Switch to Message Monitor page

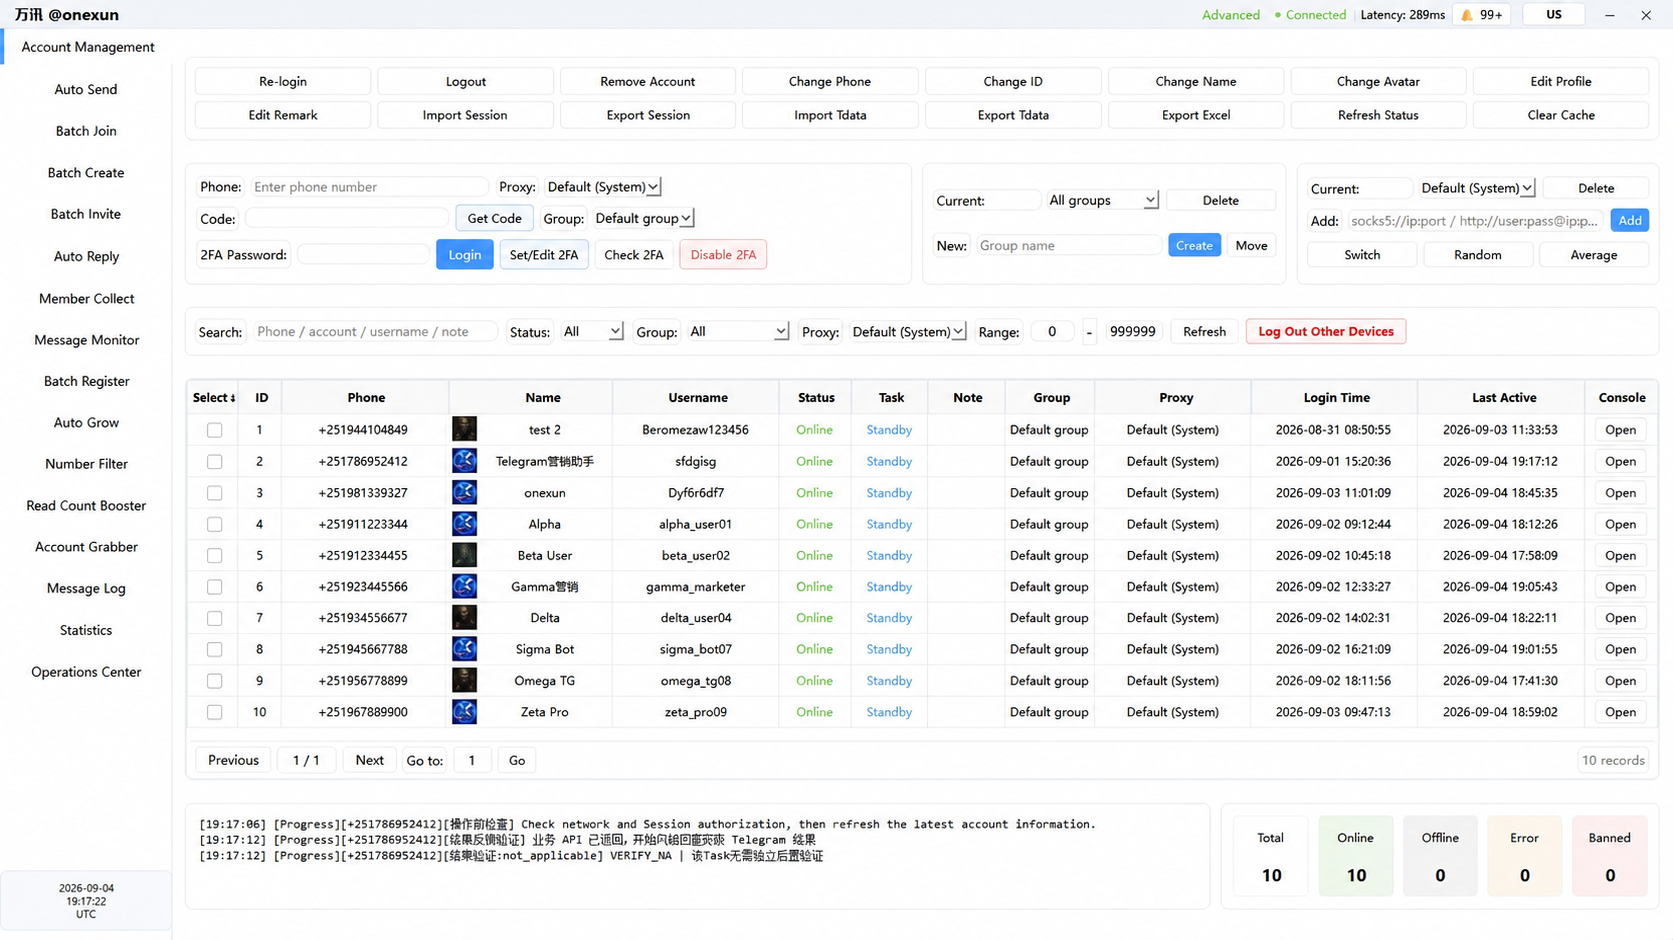point(86,340)
